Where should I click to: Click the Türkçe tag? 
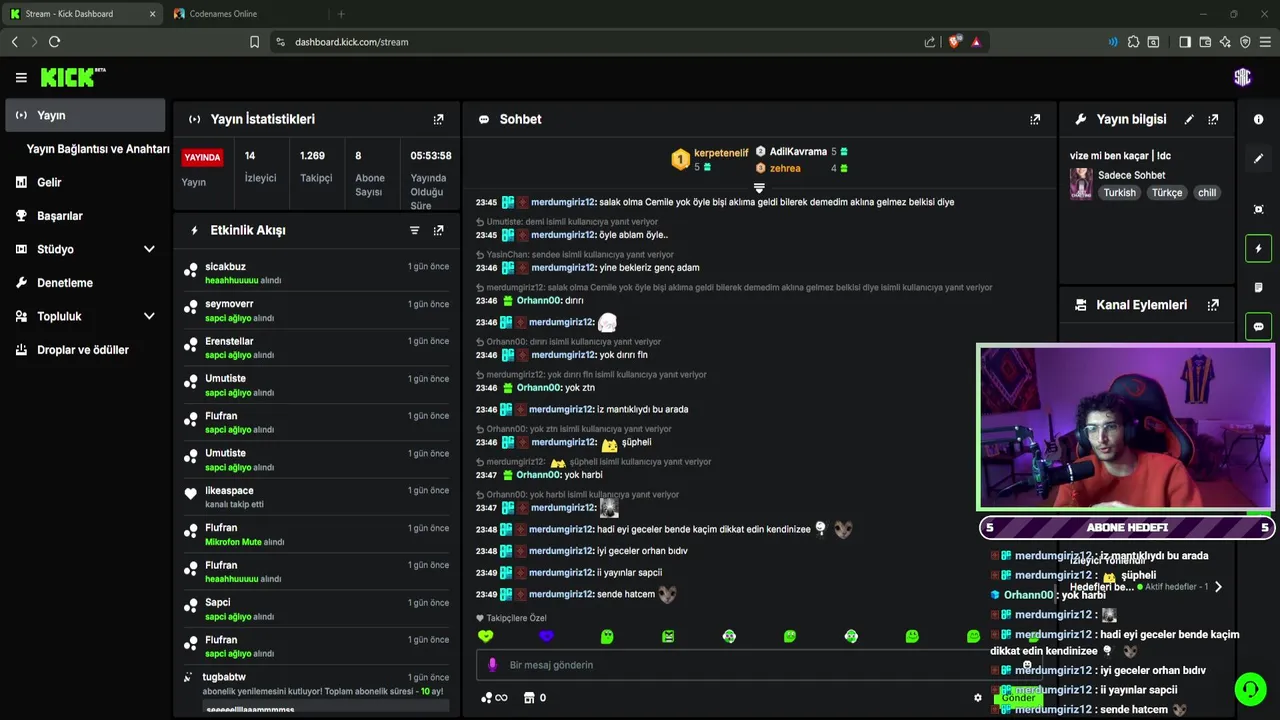(x=1166, y=193)
